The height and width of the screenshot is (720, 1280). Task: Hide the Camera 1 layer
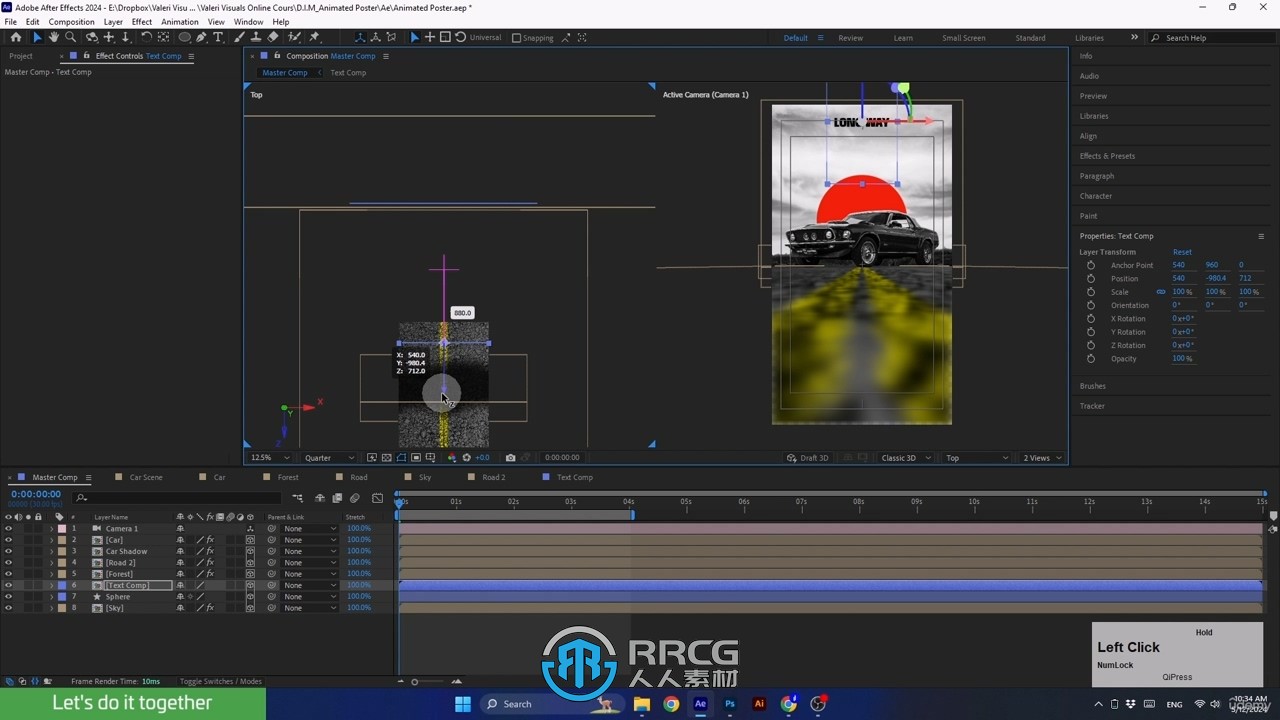click(8, 528)
